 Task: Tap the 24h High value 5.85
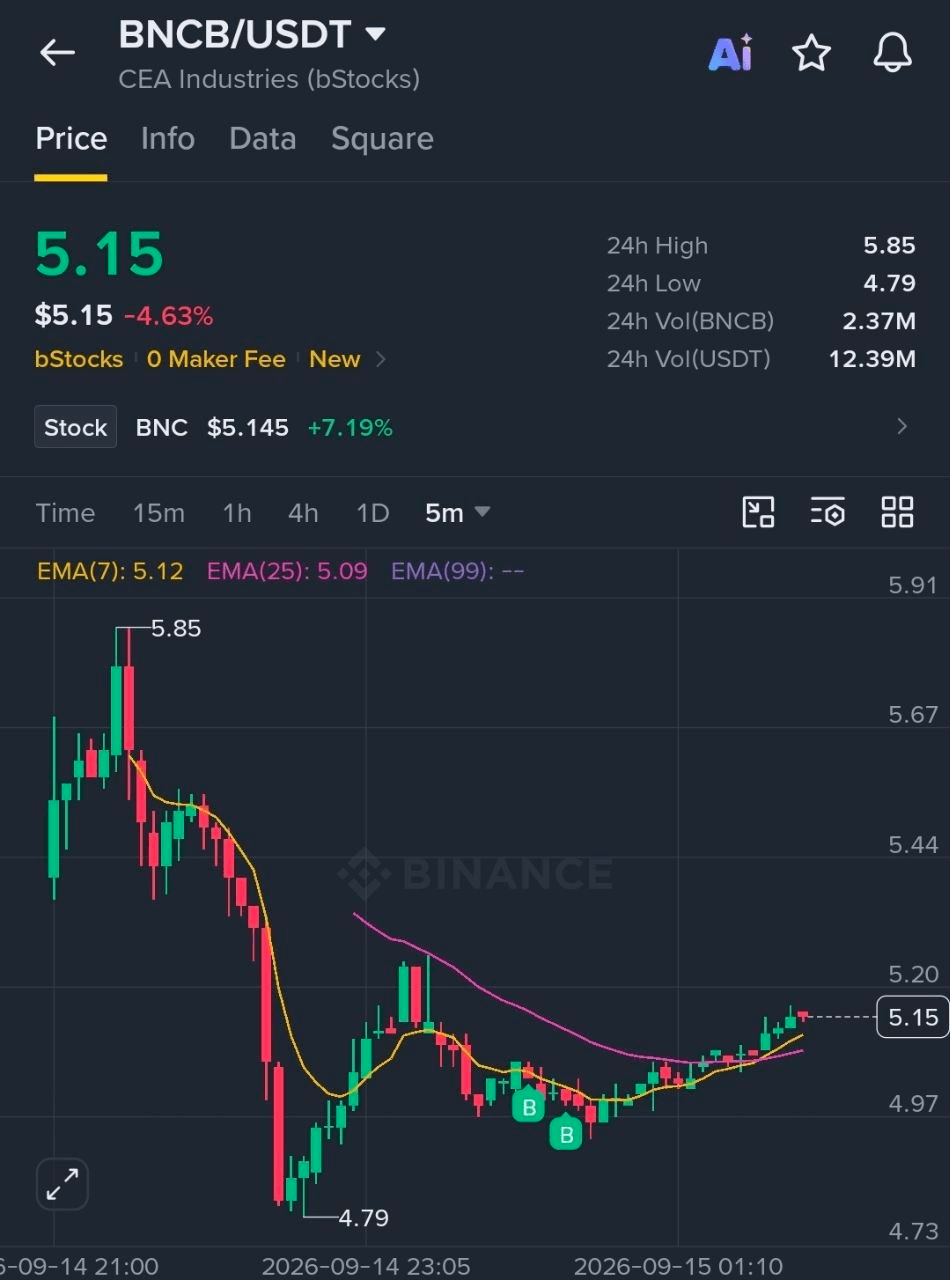(x=889, y=246)
